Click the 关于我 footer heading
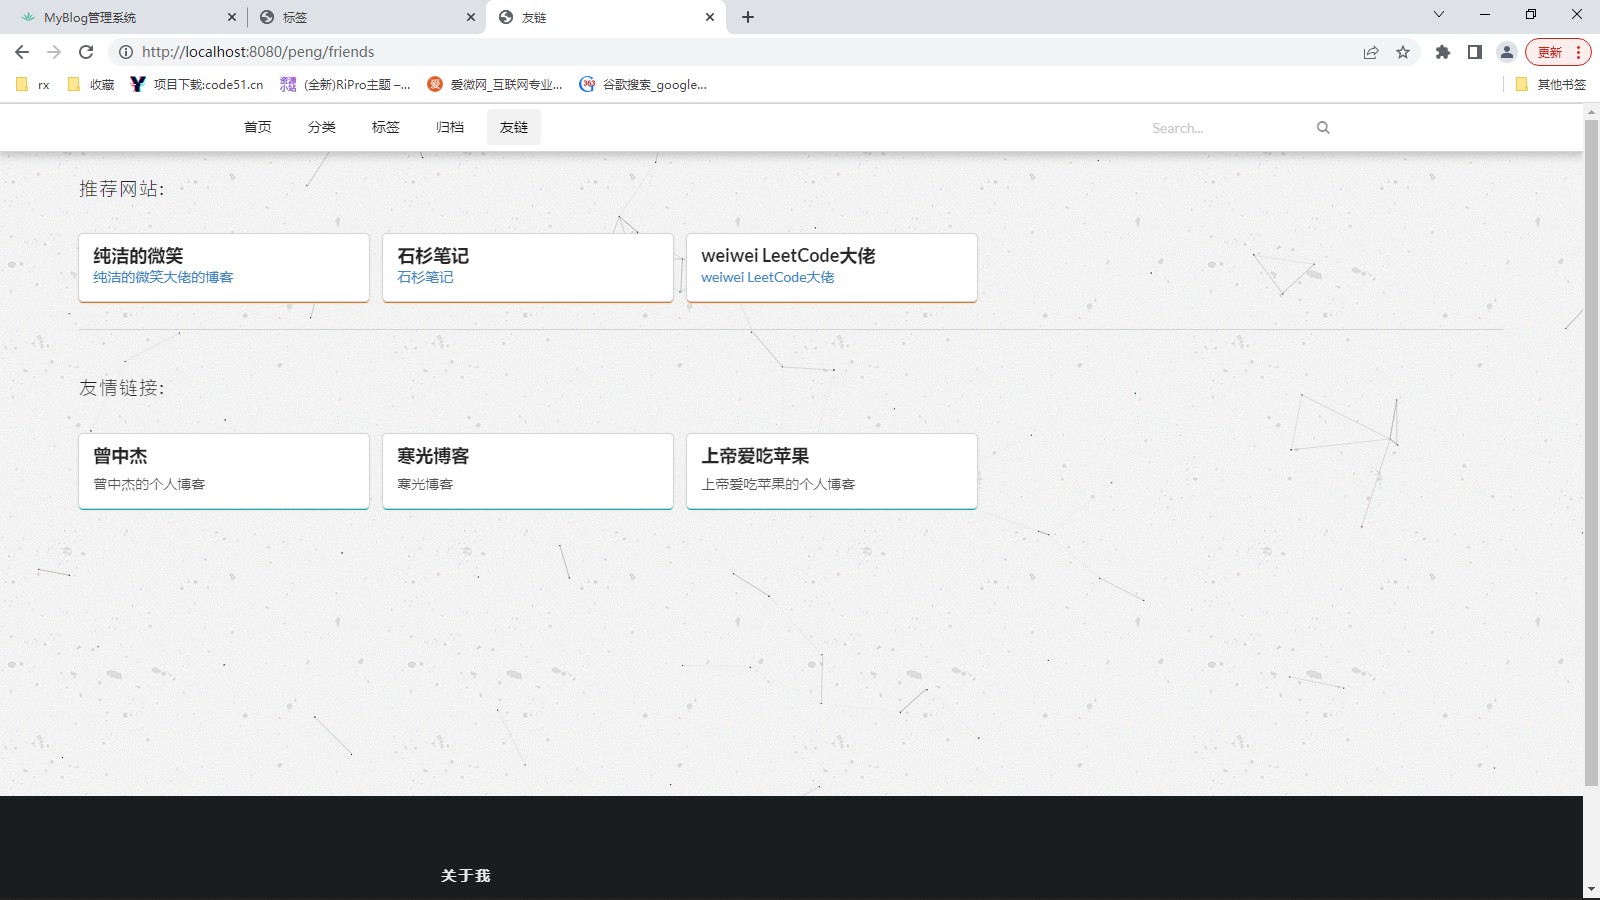This screenshot has height=900, width=1600. point(466,876)
